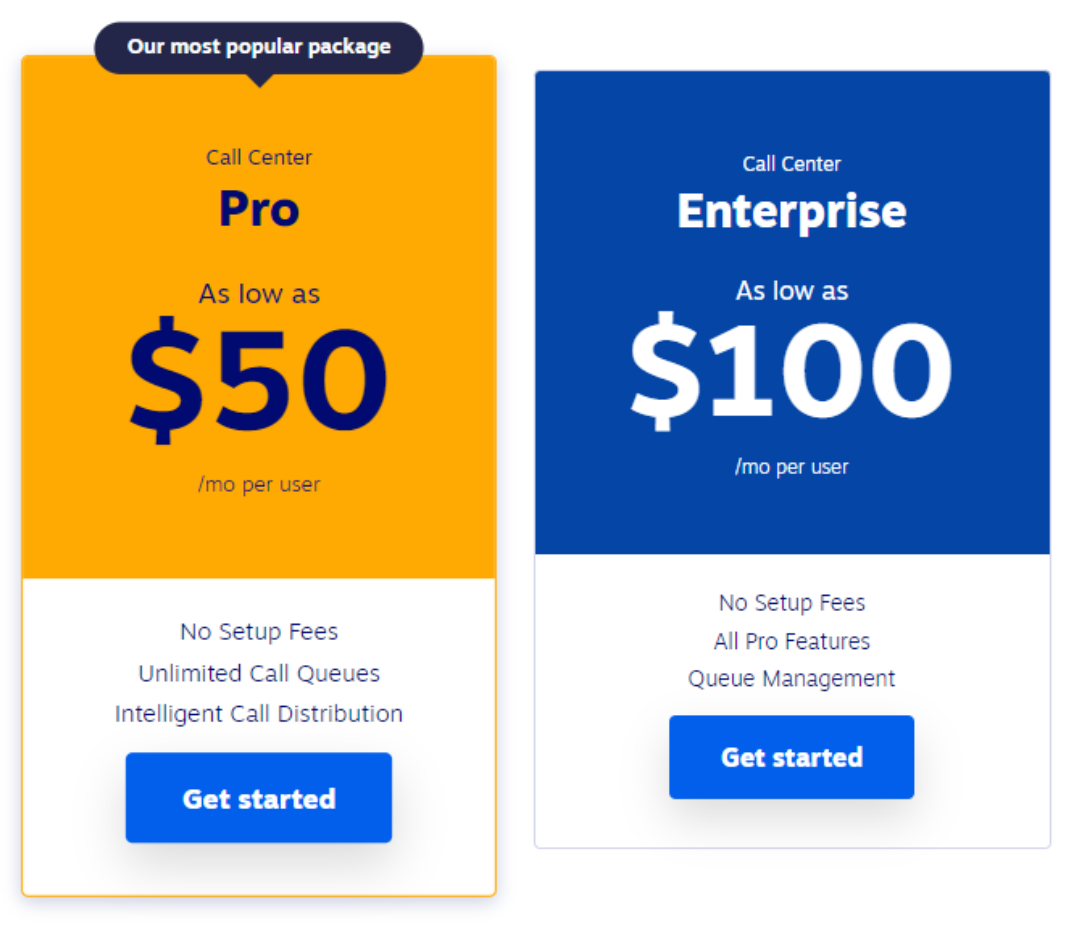Click "All Pro Features" feature text
This screenshot has width=1082, height=926.
[x=791, y=641]
